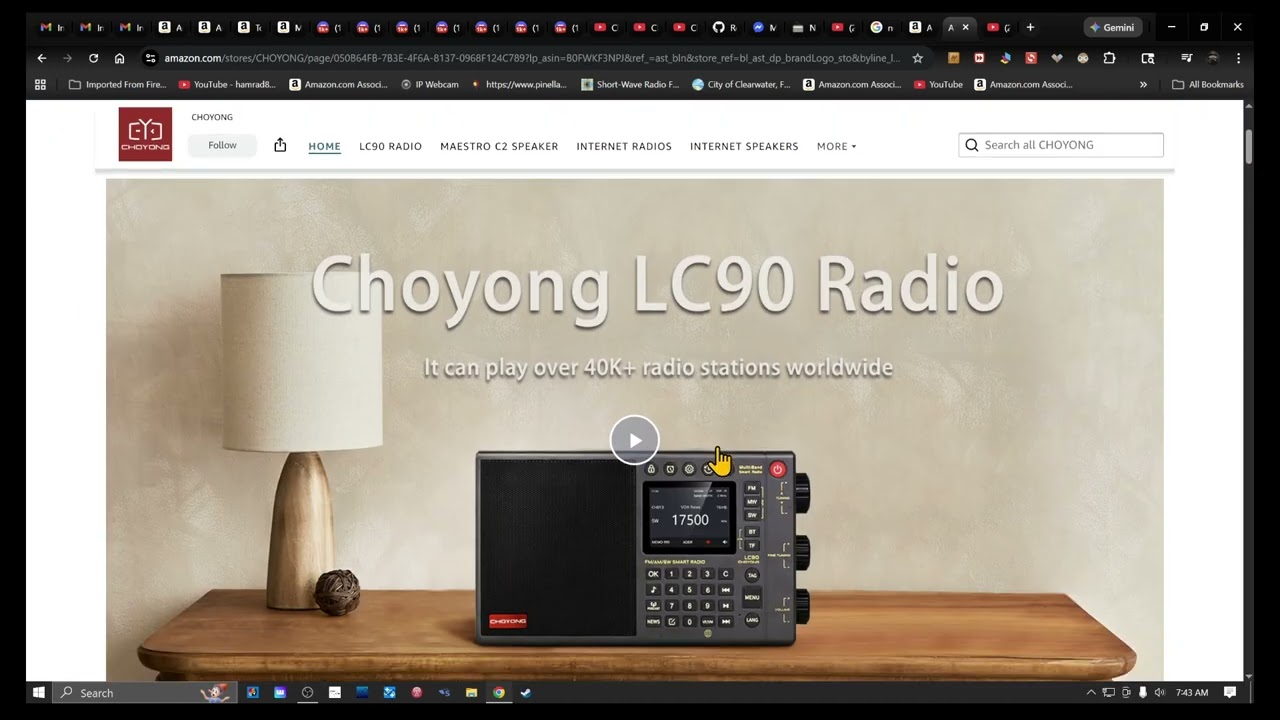Open the IP Webcam bookmark
The image size is (1280, 720).
[x=429, y=85]
